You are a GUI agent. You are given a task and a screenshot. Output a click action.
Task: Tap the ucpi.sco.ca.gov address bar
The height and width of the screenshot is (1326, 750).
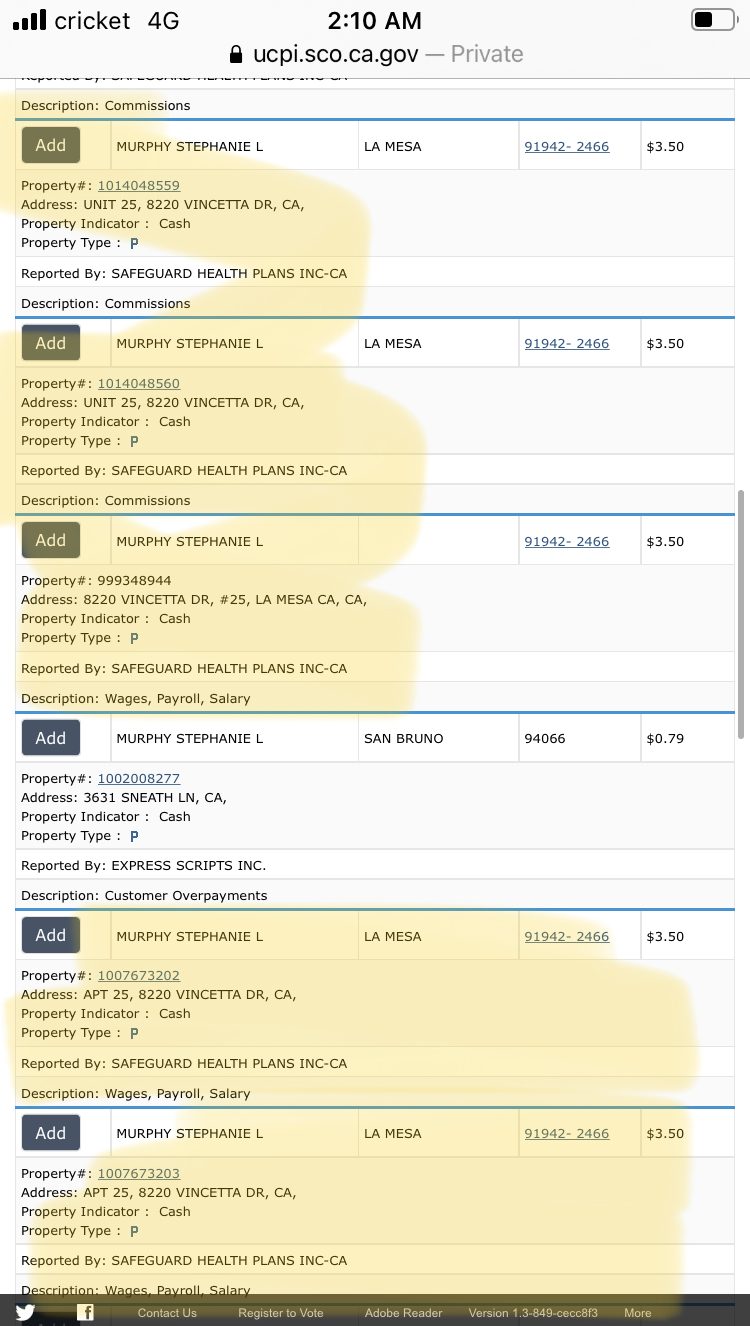point(375,54)
